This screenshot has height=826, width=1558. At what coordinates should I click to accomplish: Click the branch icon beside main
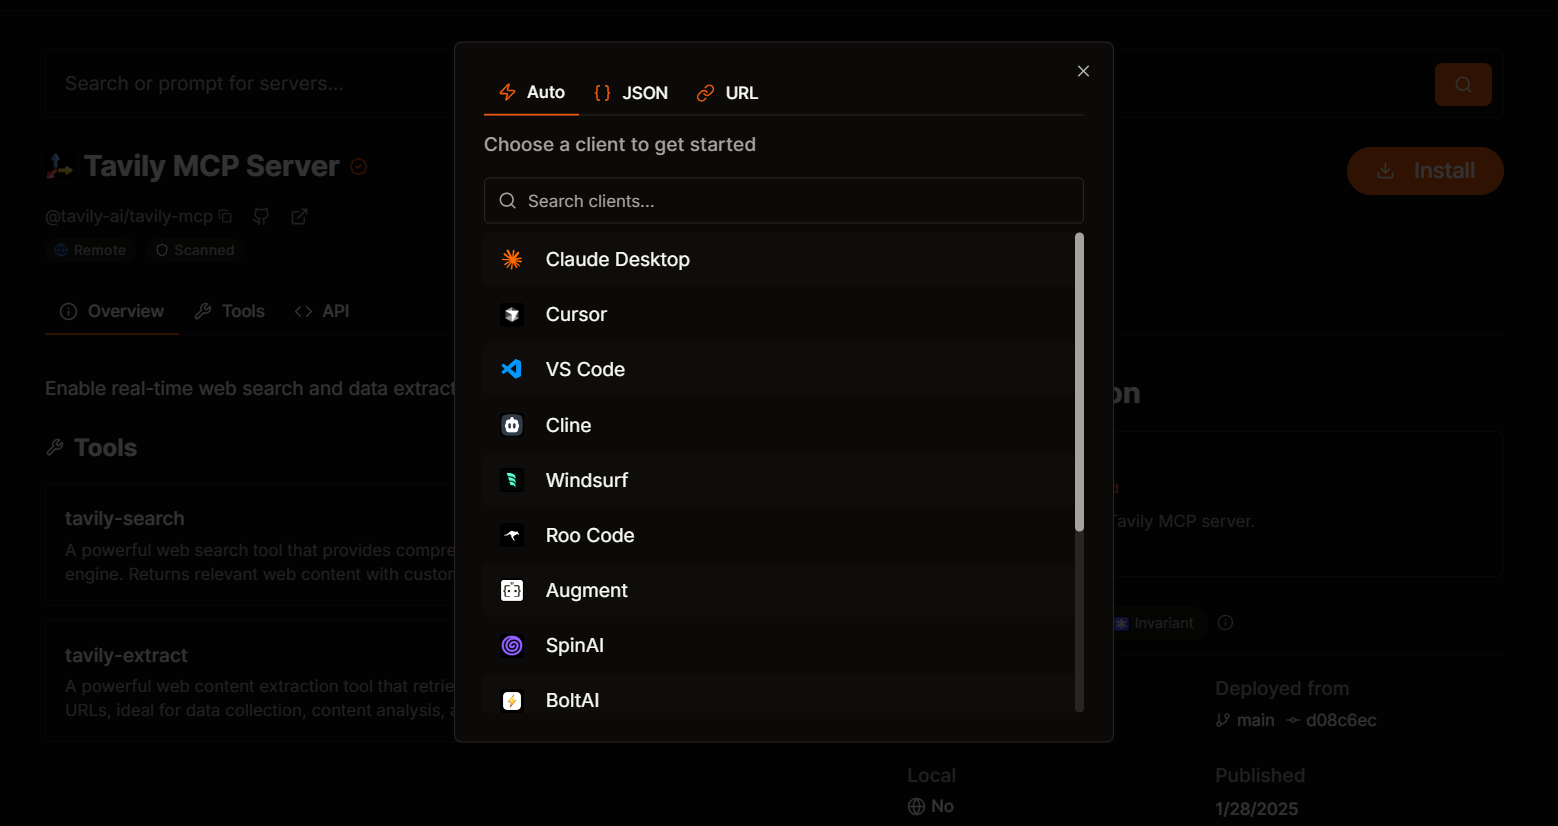pos(1223,720)
